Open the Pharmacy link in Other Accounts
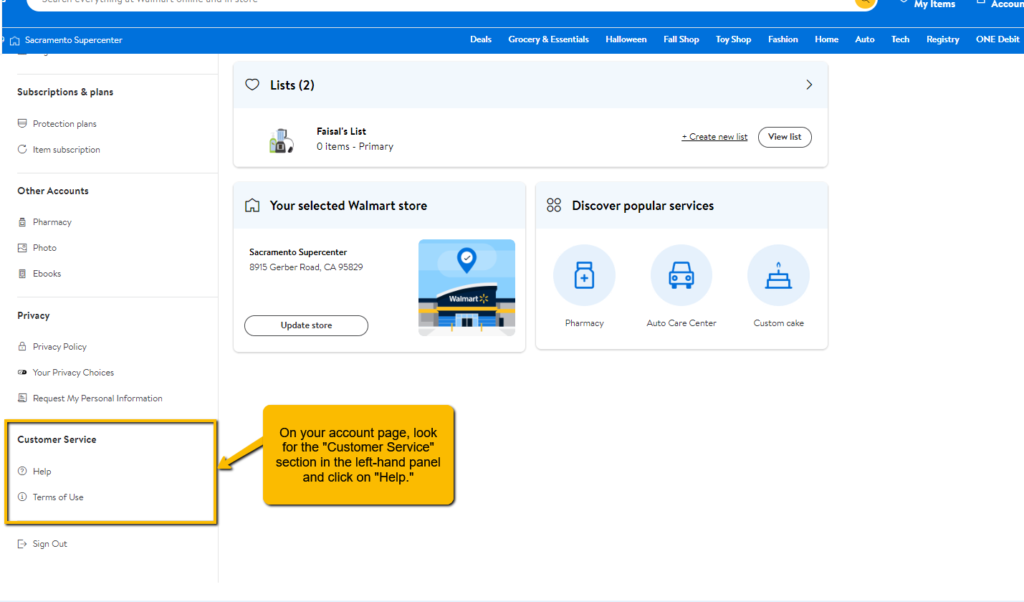This screenshot has height=602, width=1024. click(x=52, y=222)
